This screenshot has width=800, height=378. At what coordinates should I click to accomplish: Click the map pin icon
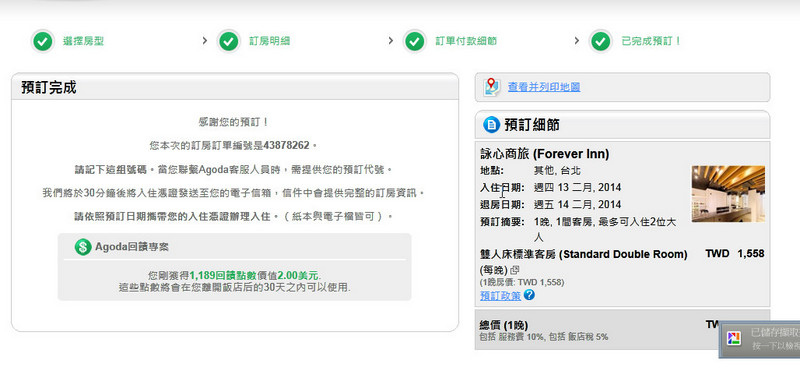[x=491, y=87]
